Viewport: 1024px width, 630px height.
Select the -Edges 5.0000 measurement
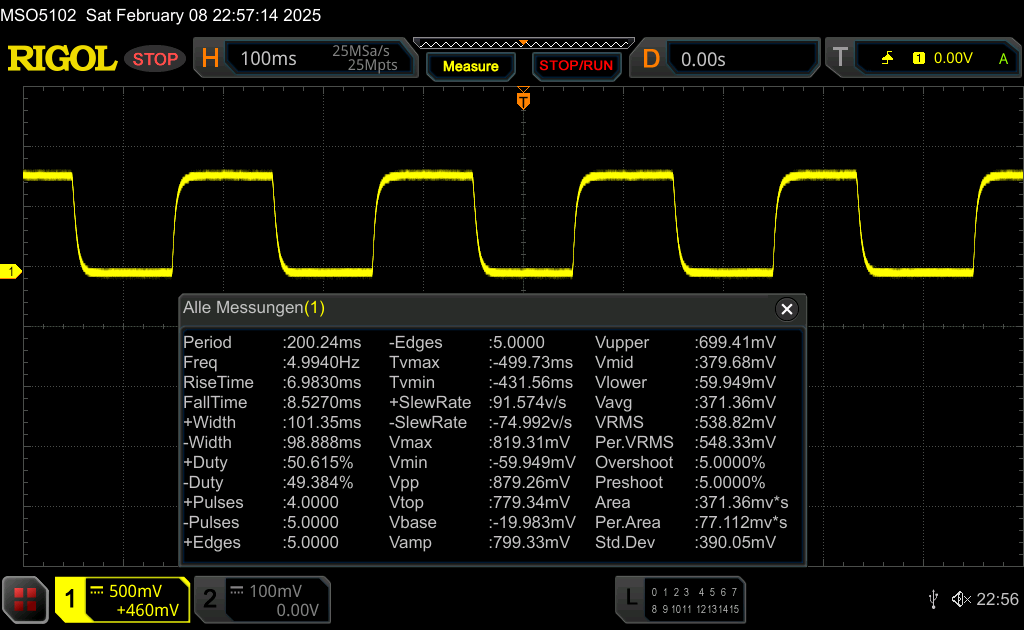tap(467, 342)
